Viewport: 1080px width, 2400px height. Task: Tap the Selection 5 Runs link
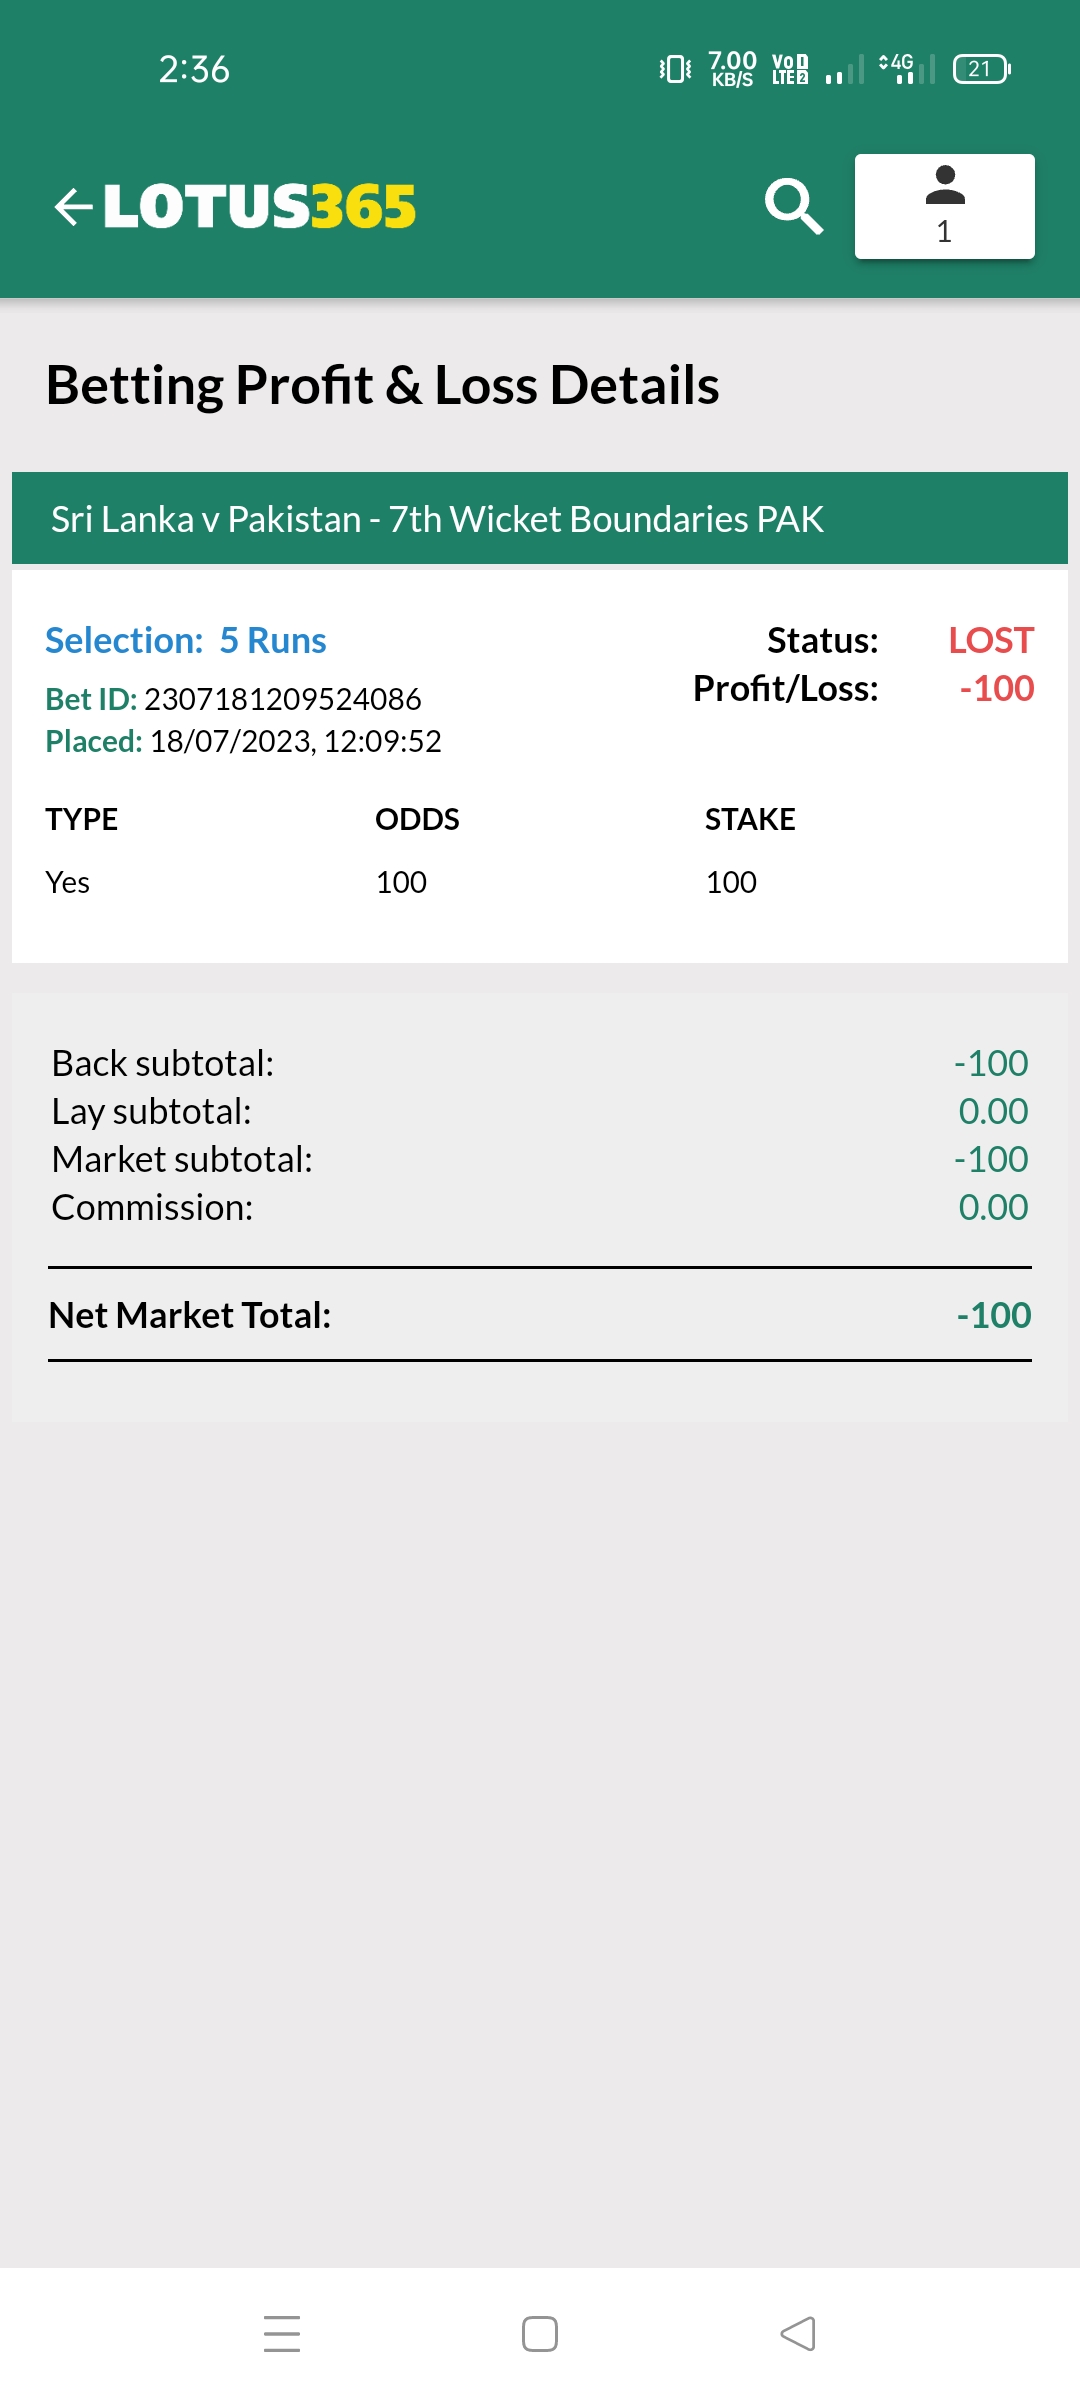[186, 640]
